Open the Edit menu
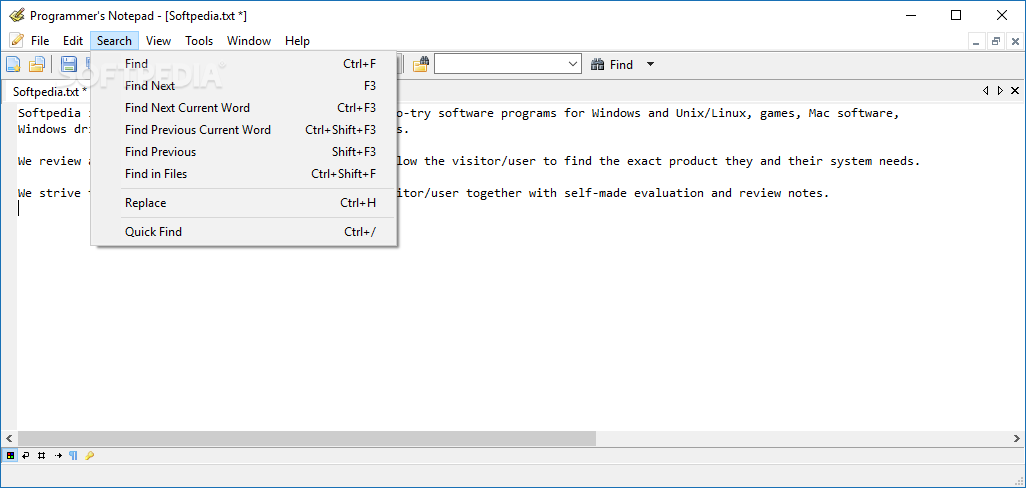 coord(73,41)
